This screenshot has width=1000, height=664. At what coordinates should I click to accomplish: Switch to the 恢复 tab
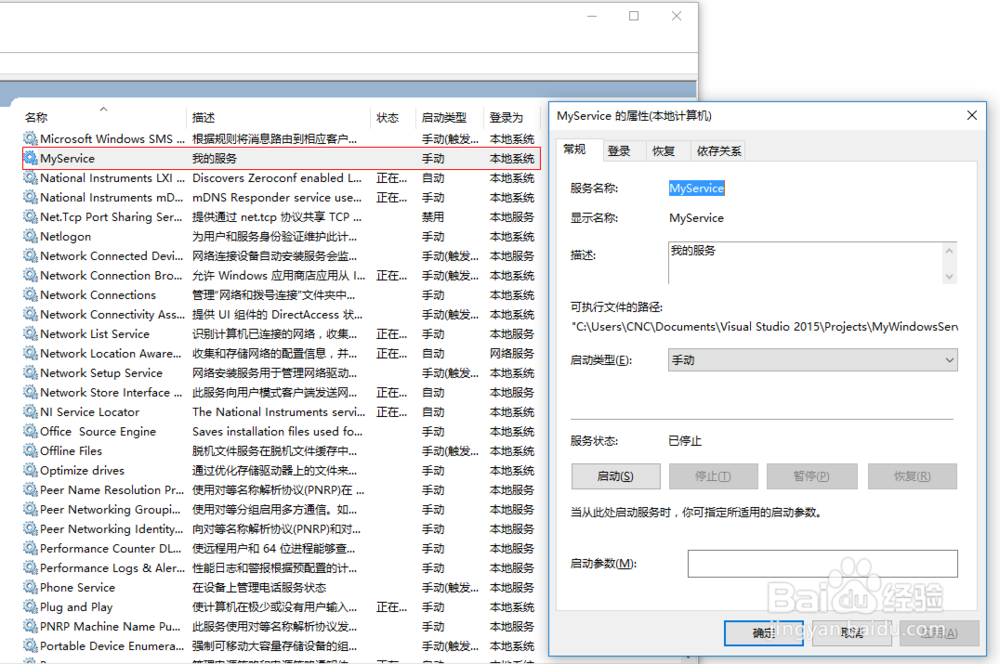pos(662,149)
